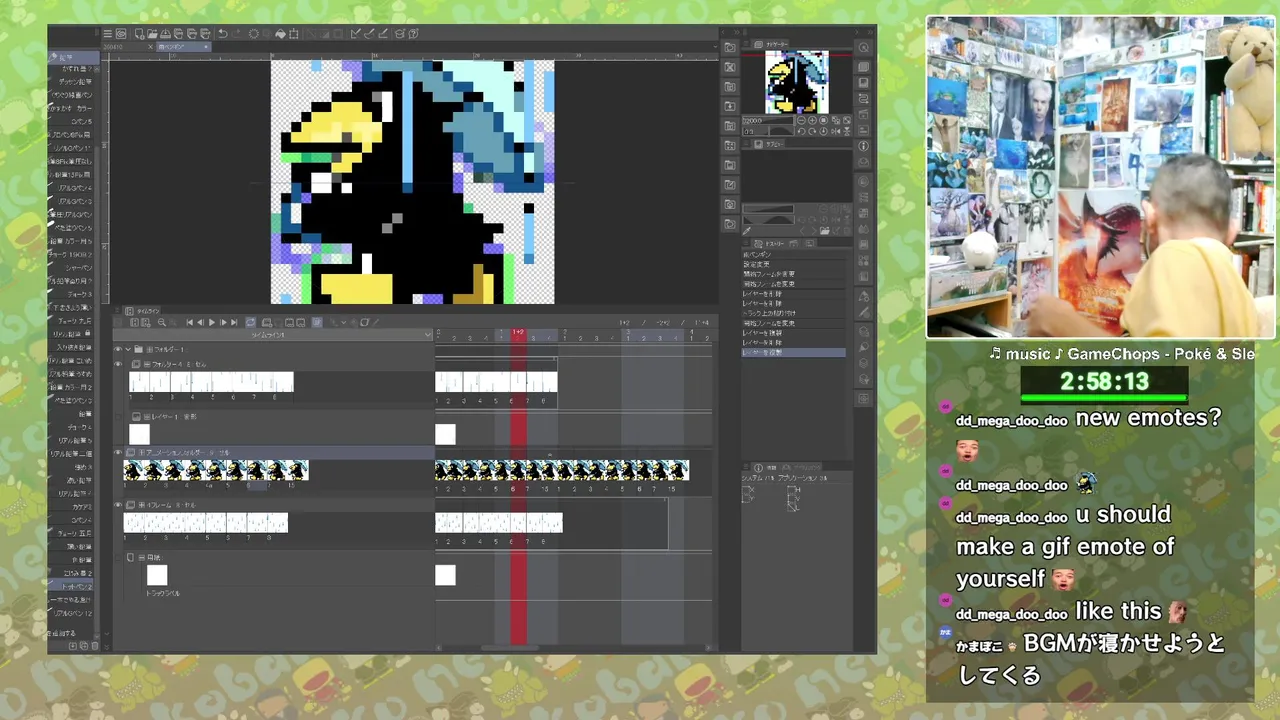Click the new animation folder icon
The height and width of the screenshot is (720, 1280).
click(x=267, y=322)
